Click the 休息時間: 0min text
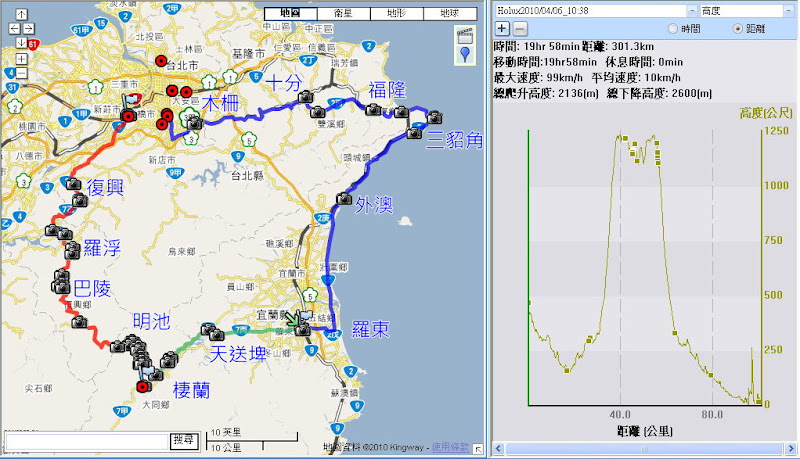800x459 pixels. pyautogui.click(x=644, y=62)
